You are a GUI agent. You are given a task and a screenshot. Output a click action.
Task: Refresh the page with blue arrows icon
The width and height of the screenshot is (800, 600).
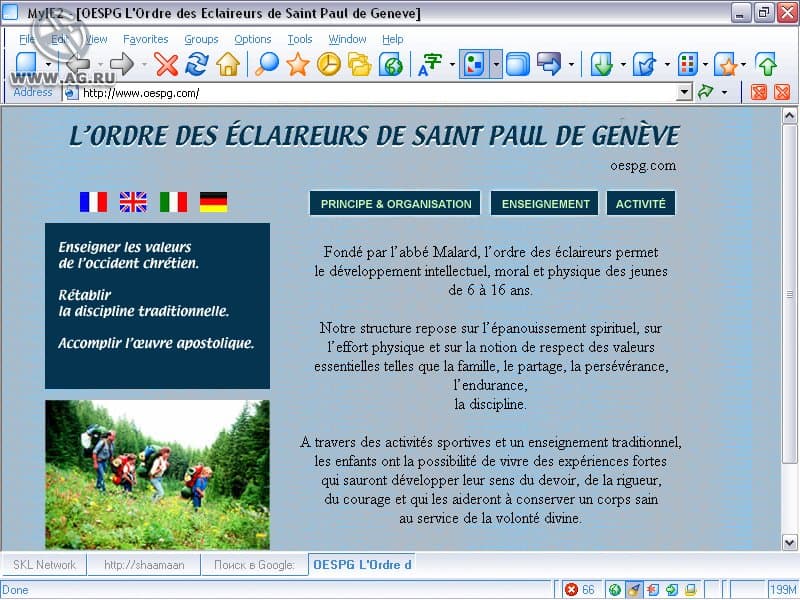pos(197,65)
